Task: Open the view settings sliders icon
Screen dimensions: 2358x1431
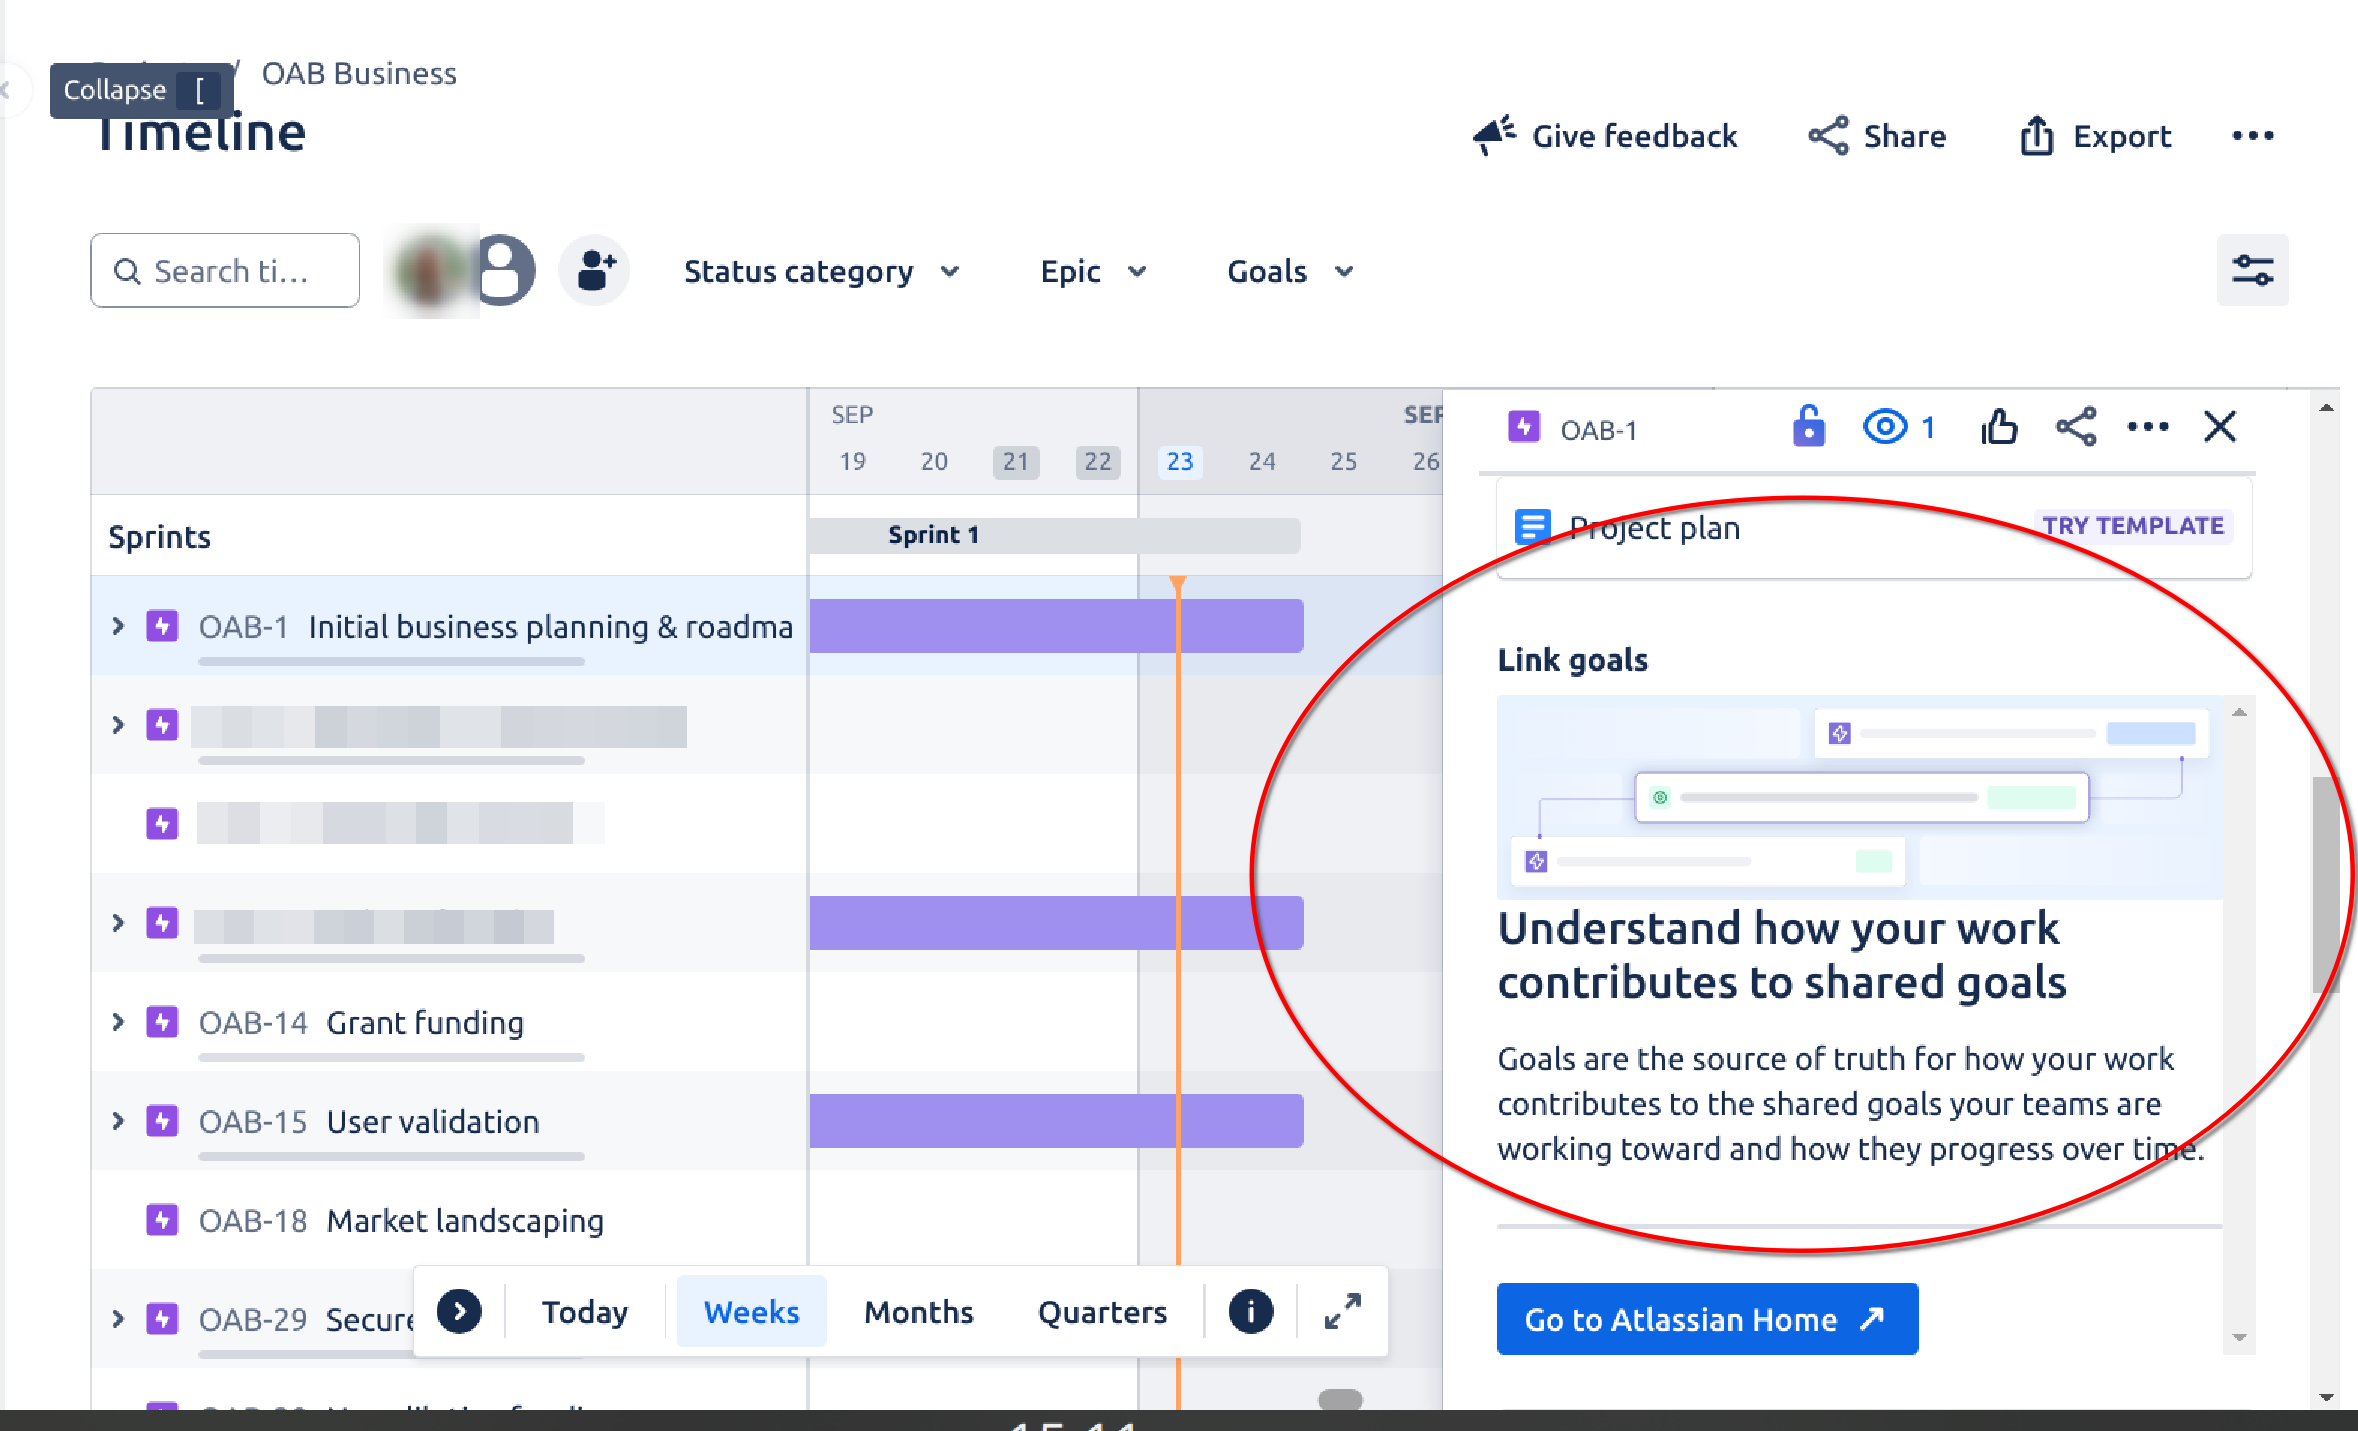Action: pos(2252,270)
